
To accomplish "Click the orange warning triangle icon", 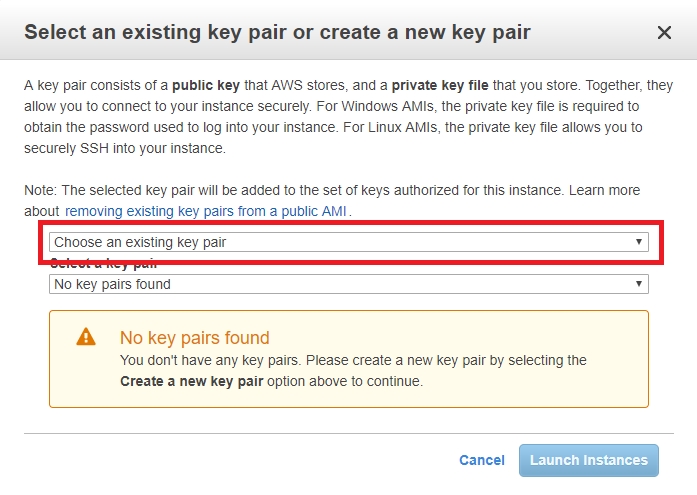I will (86, 336).
